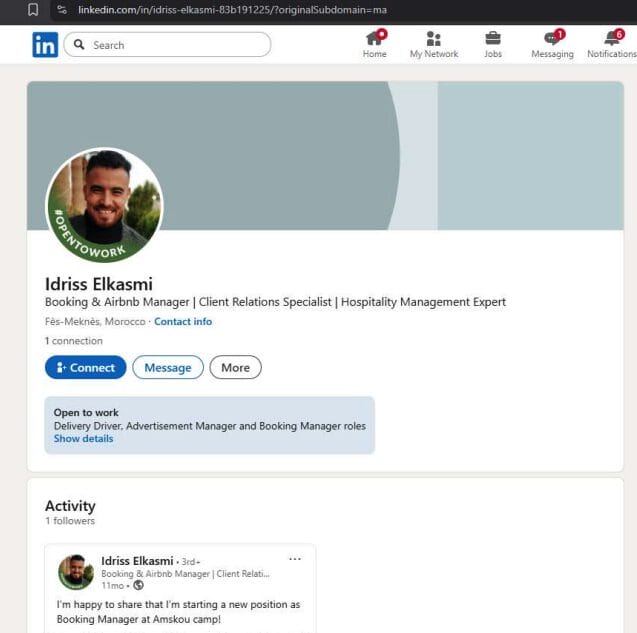Show details of Open to work
Viewport: 637px width, 633px height.
pyautogui.click(x=83, y=439)
